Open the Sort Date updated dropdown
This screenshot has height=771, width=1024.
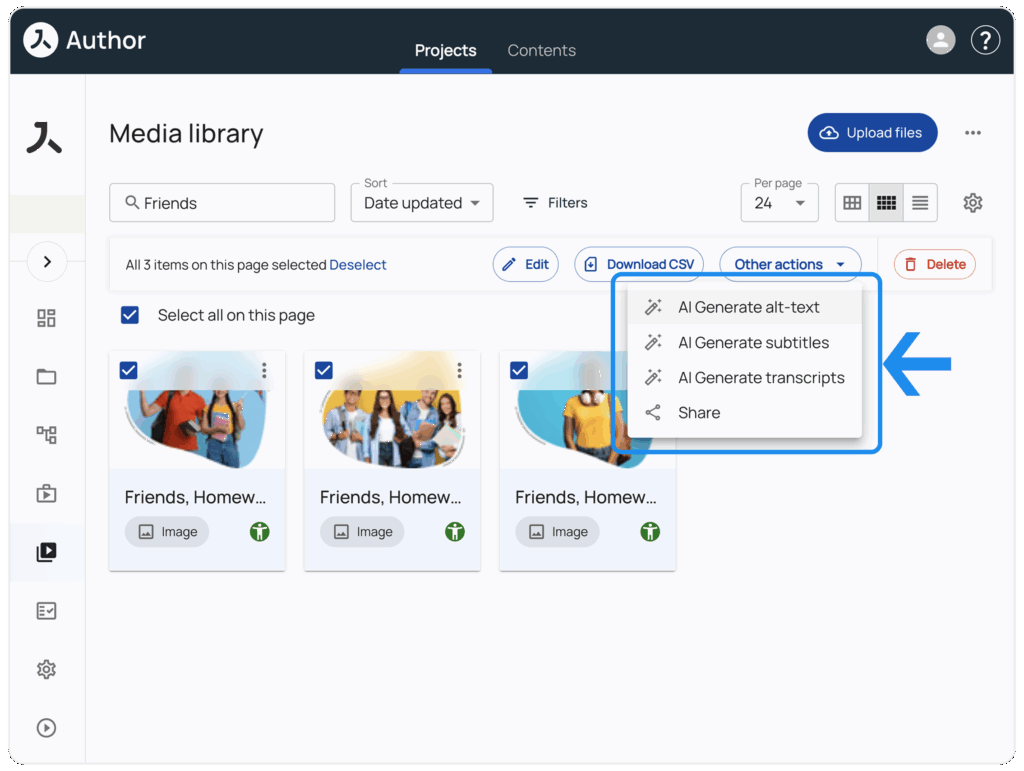point(421,203)
